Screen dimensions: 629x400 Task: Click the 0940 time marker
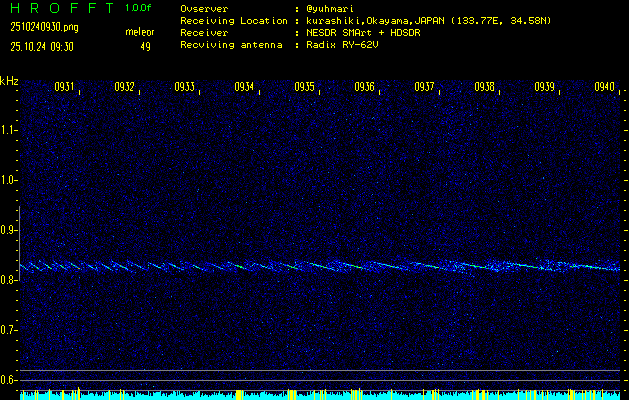click(x=603, y=87)
